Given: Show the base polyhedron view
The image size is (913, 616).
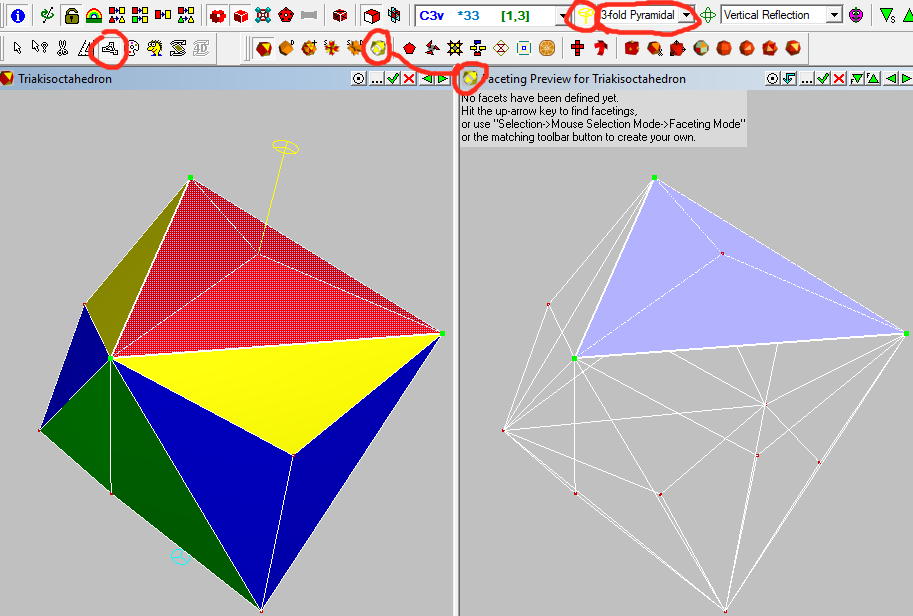Looking at the screenshot, I should (263, 48).
